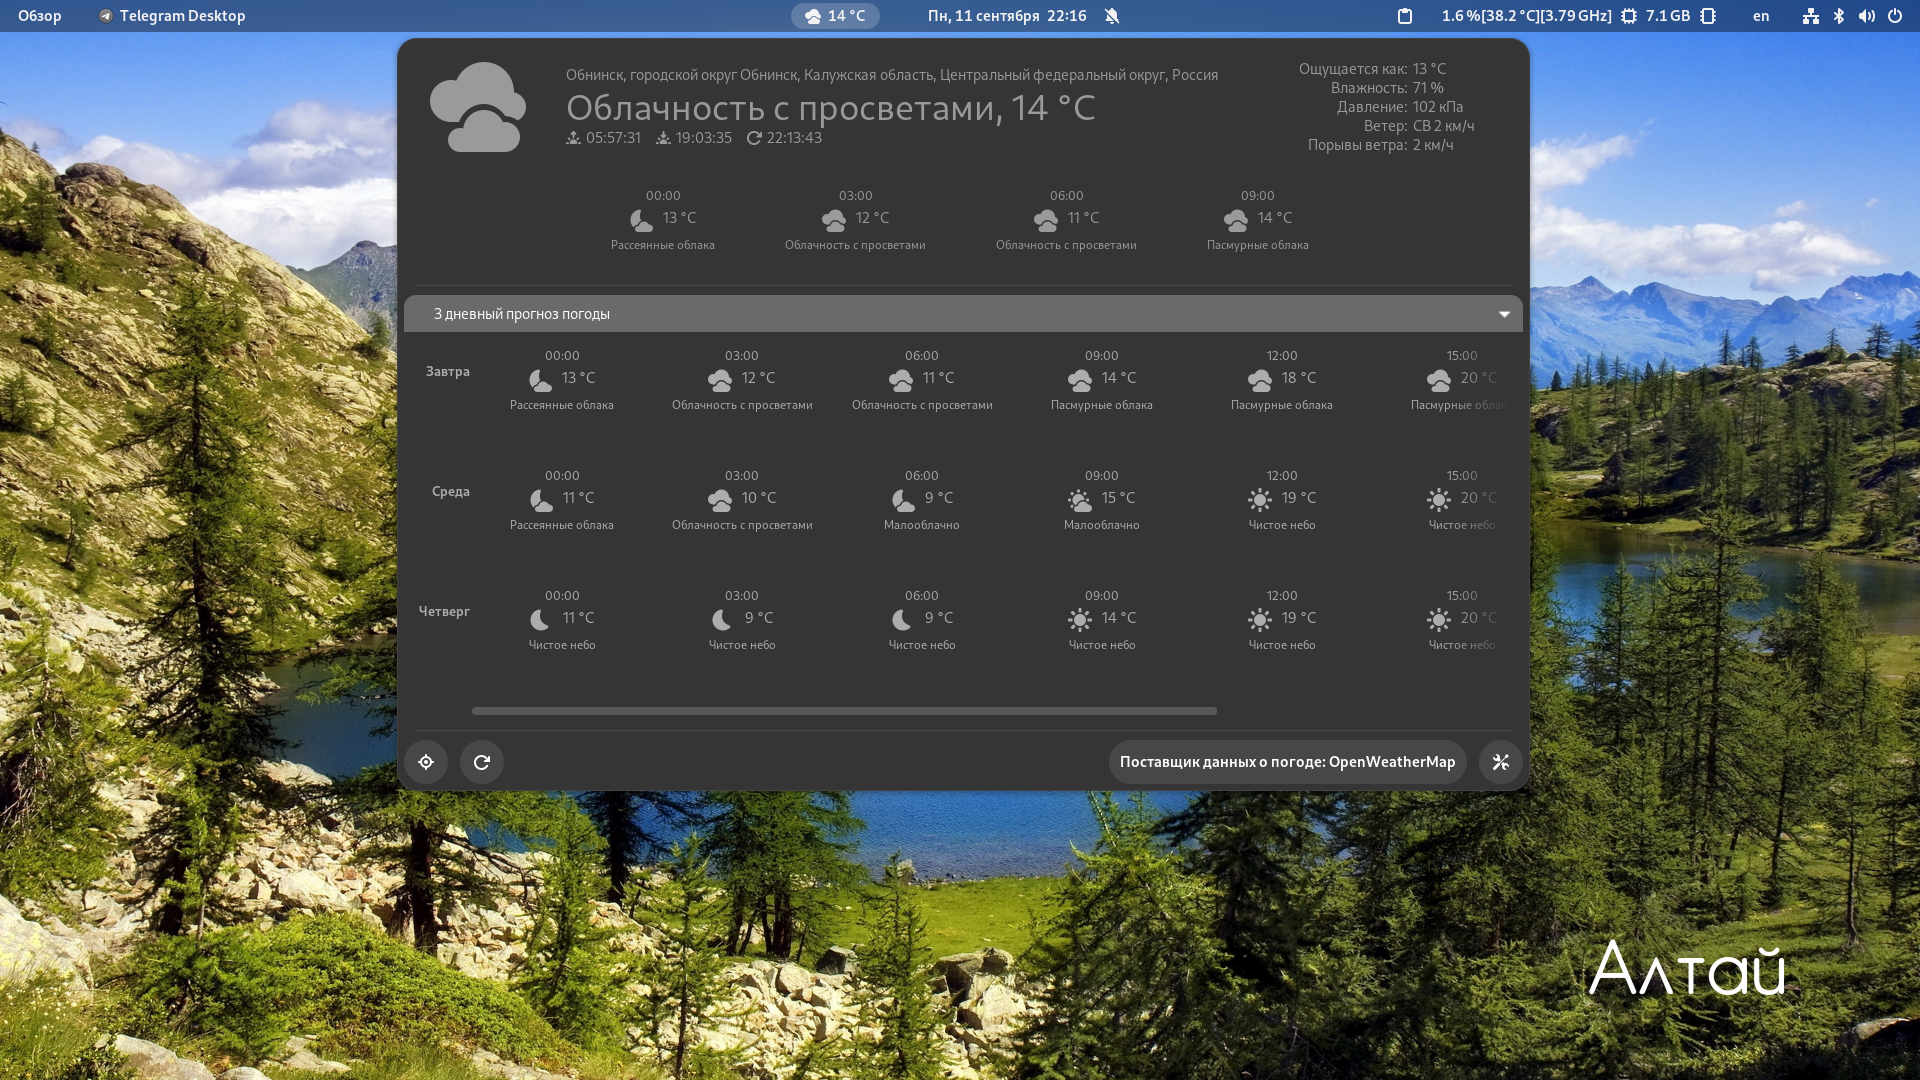Click Завтра 00:00 night cloud icon

540,380
